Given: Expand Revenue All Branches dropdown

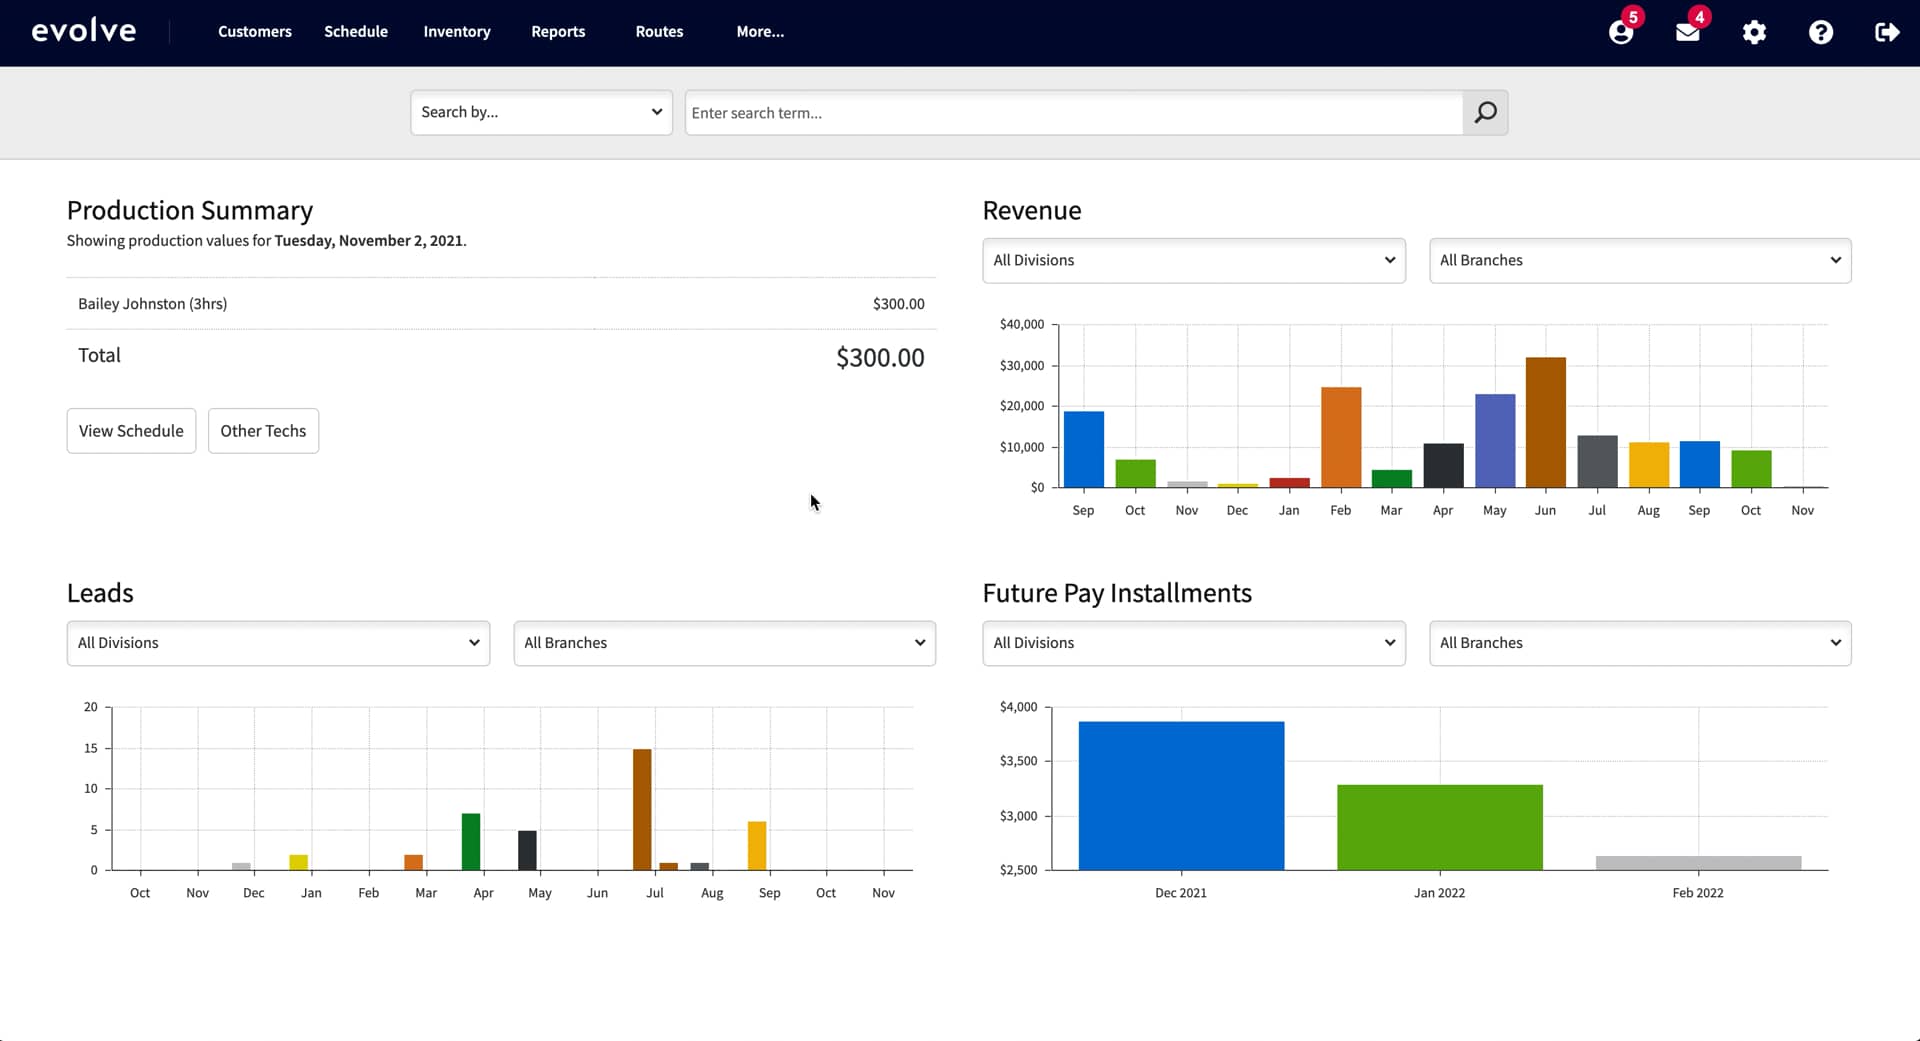Looking at the screenshot, I should [1640, 260].
